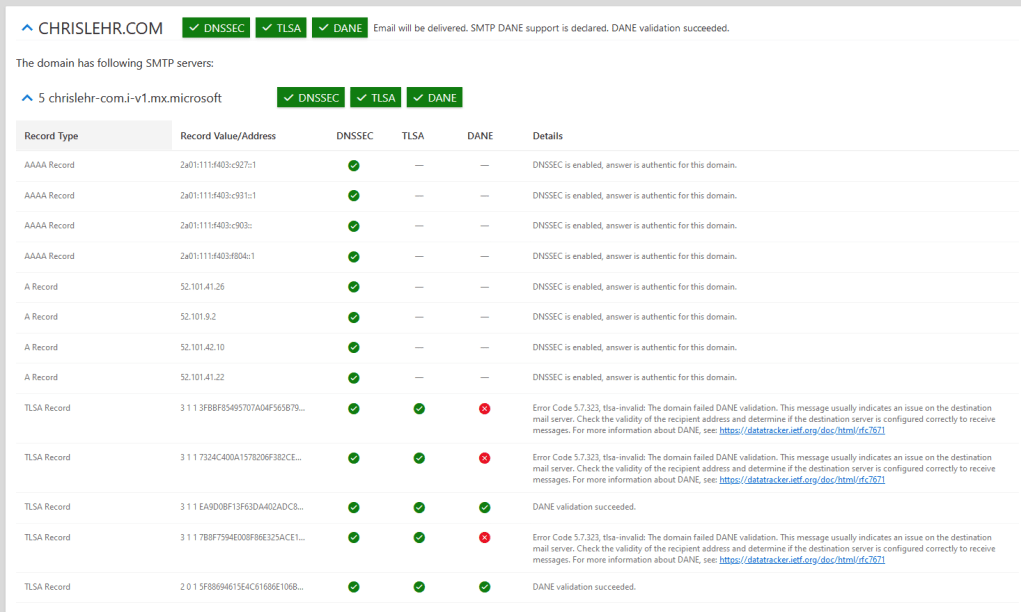Screen dimensions: 1021x612
Task: Click the TLSA badge next to CHRISLEHR.COM
Action: 281,28
